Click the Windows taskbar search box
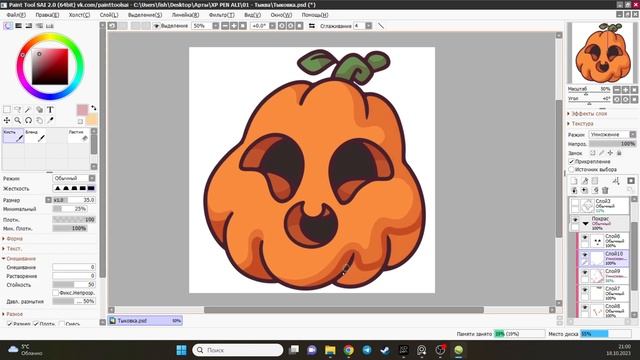 click(x=238, y=350)
